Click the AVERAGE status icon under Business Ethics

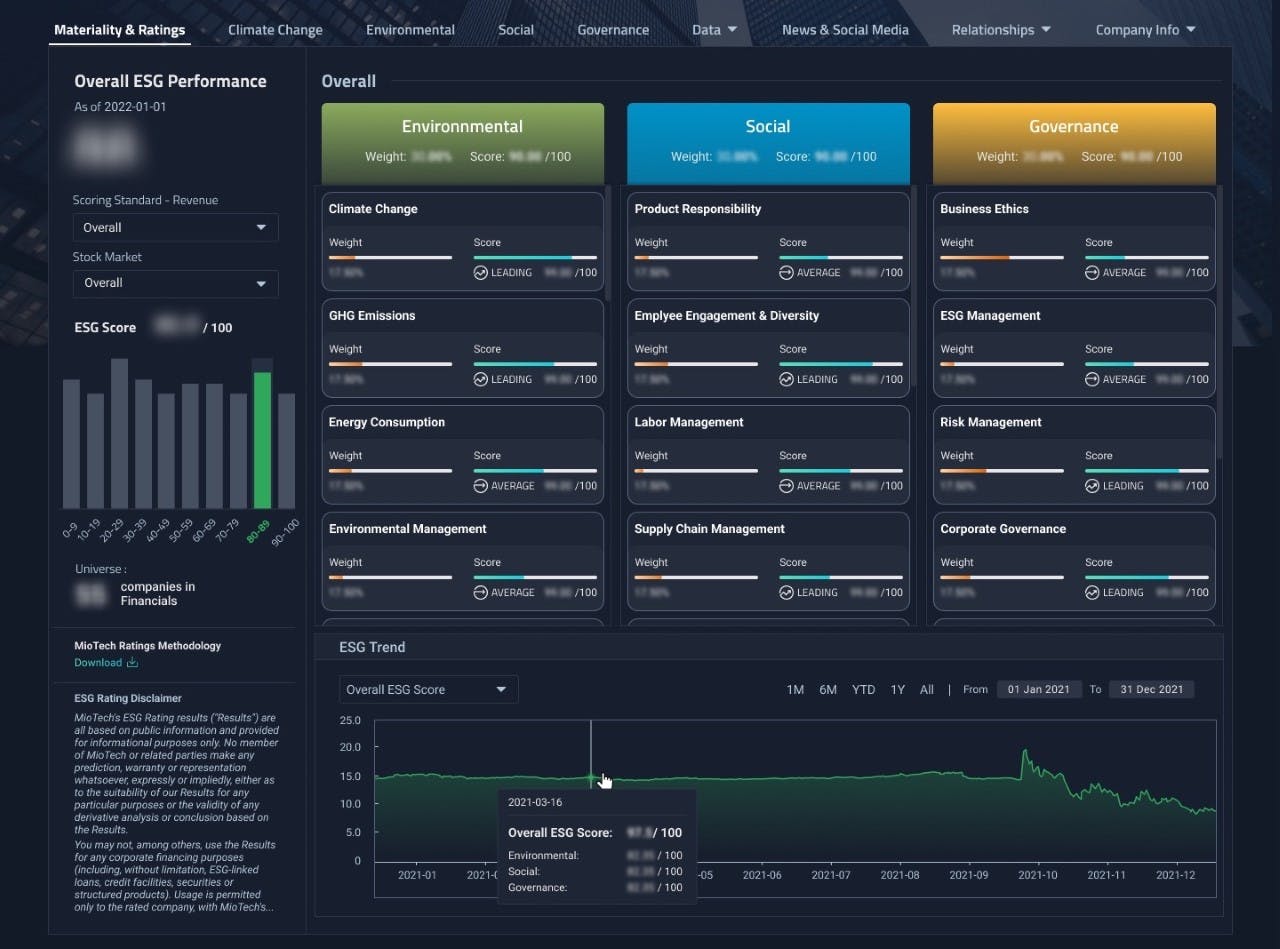[1092, 273]
